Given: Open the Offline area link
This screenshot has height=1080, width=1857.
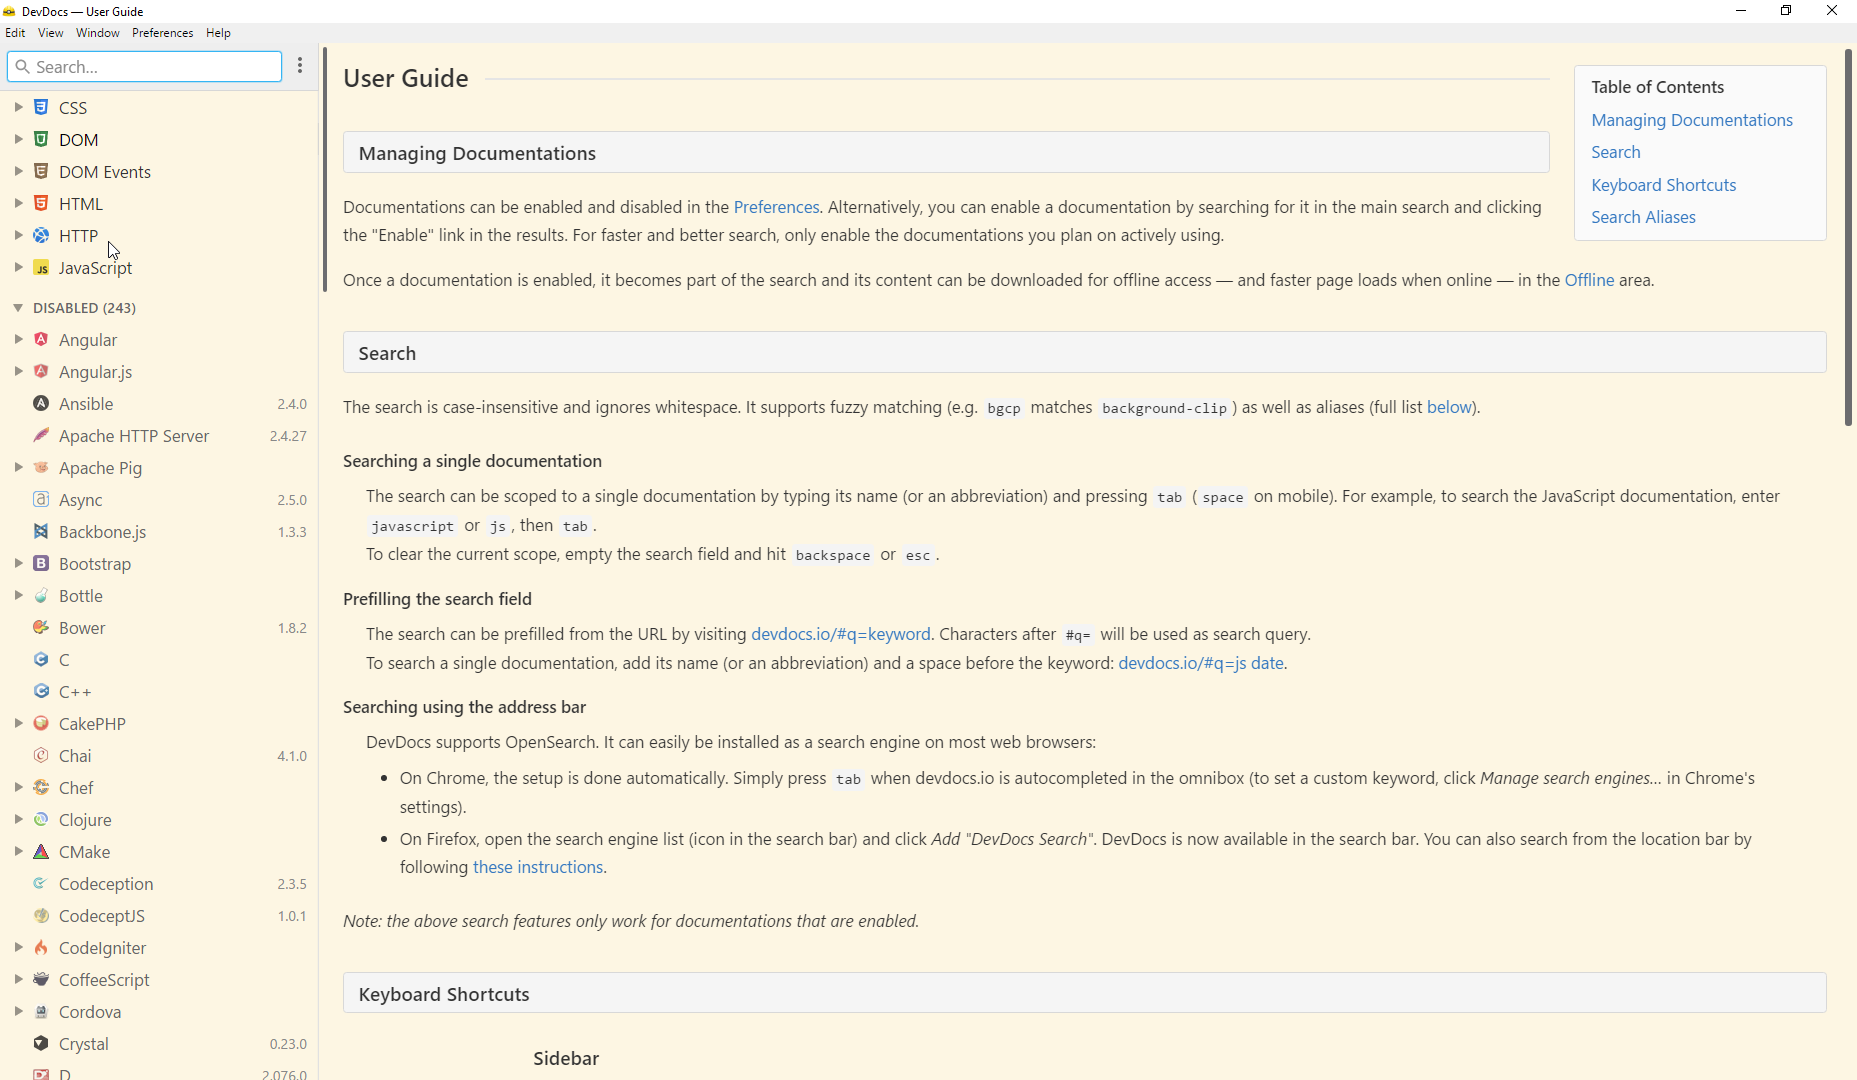Looking at the screenshot, I should click(1589, 280).
